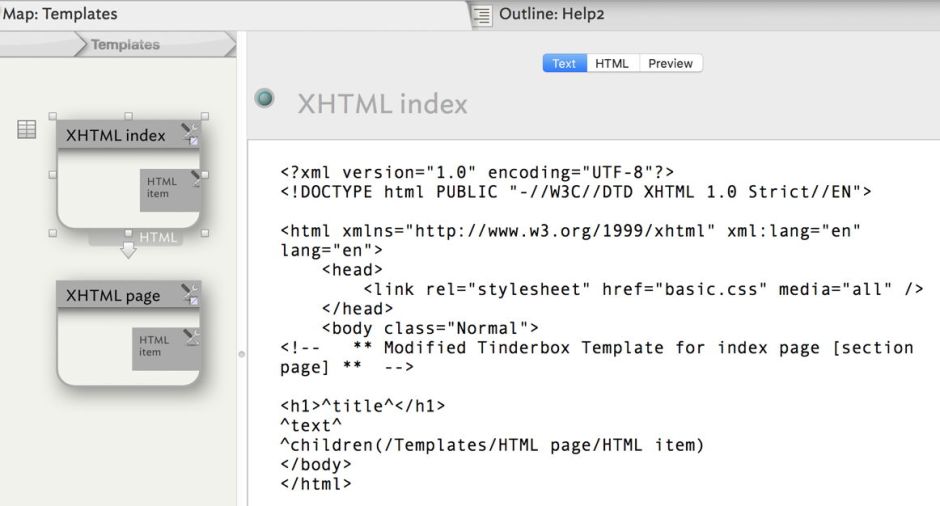940x506 pixels.
Task: Select the XHTML index note title bar
Action: pyautogui.click(x=115, y=135)
